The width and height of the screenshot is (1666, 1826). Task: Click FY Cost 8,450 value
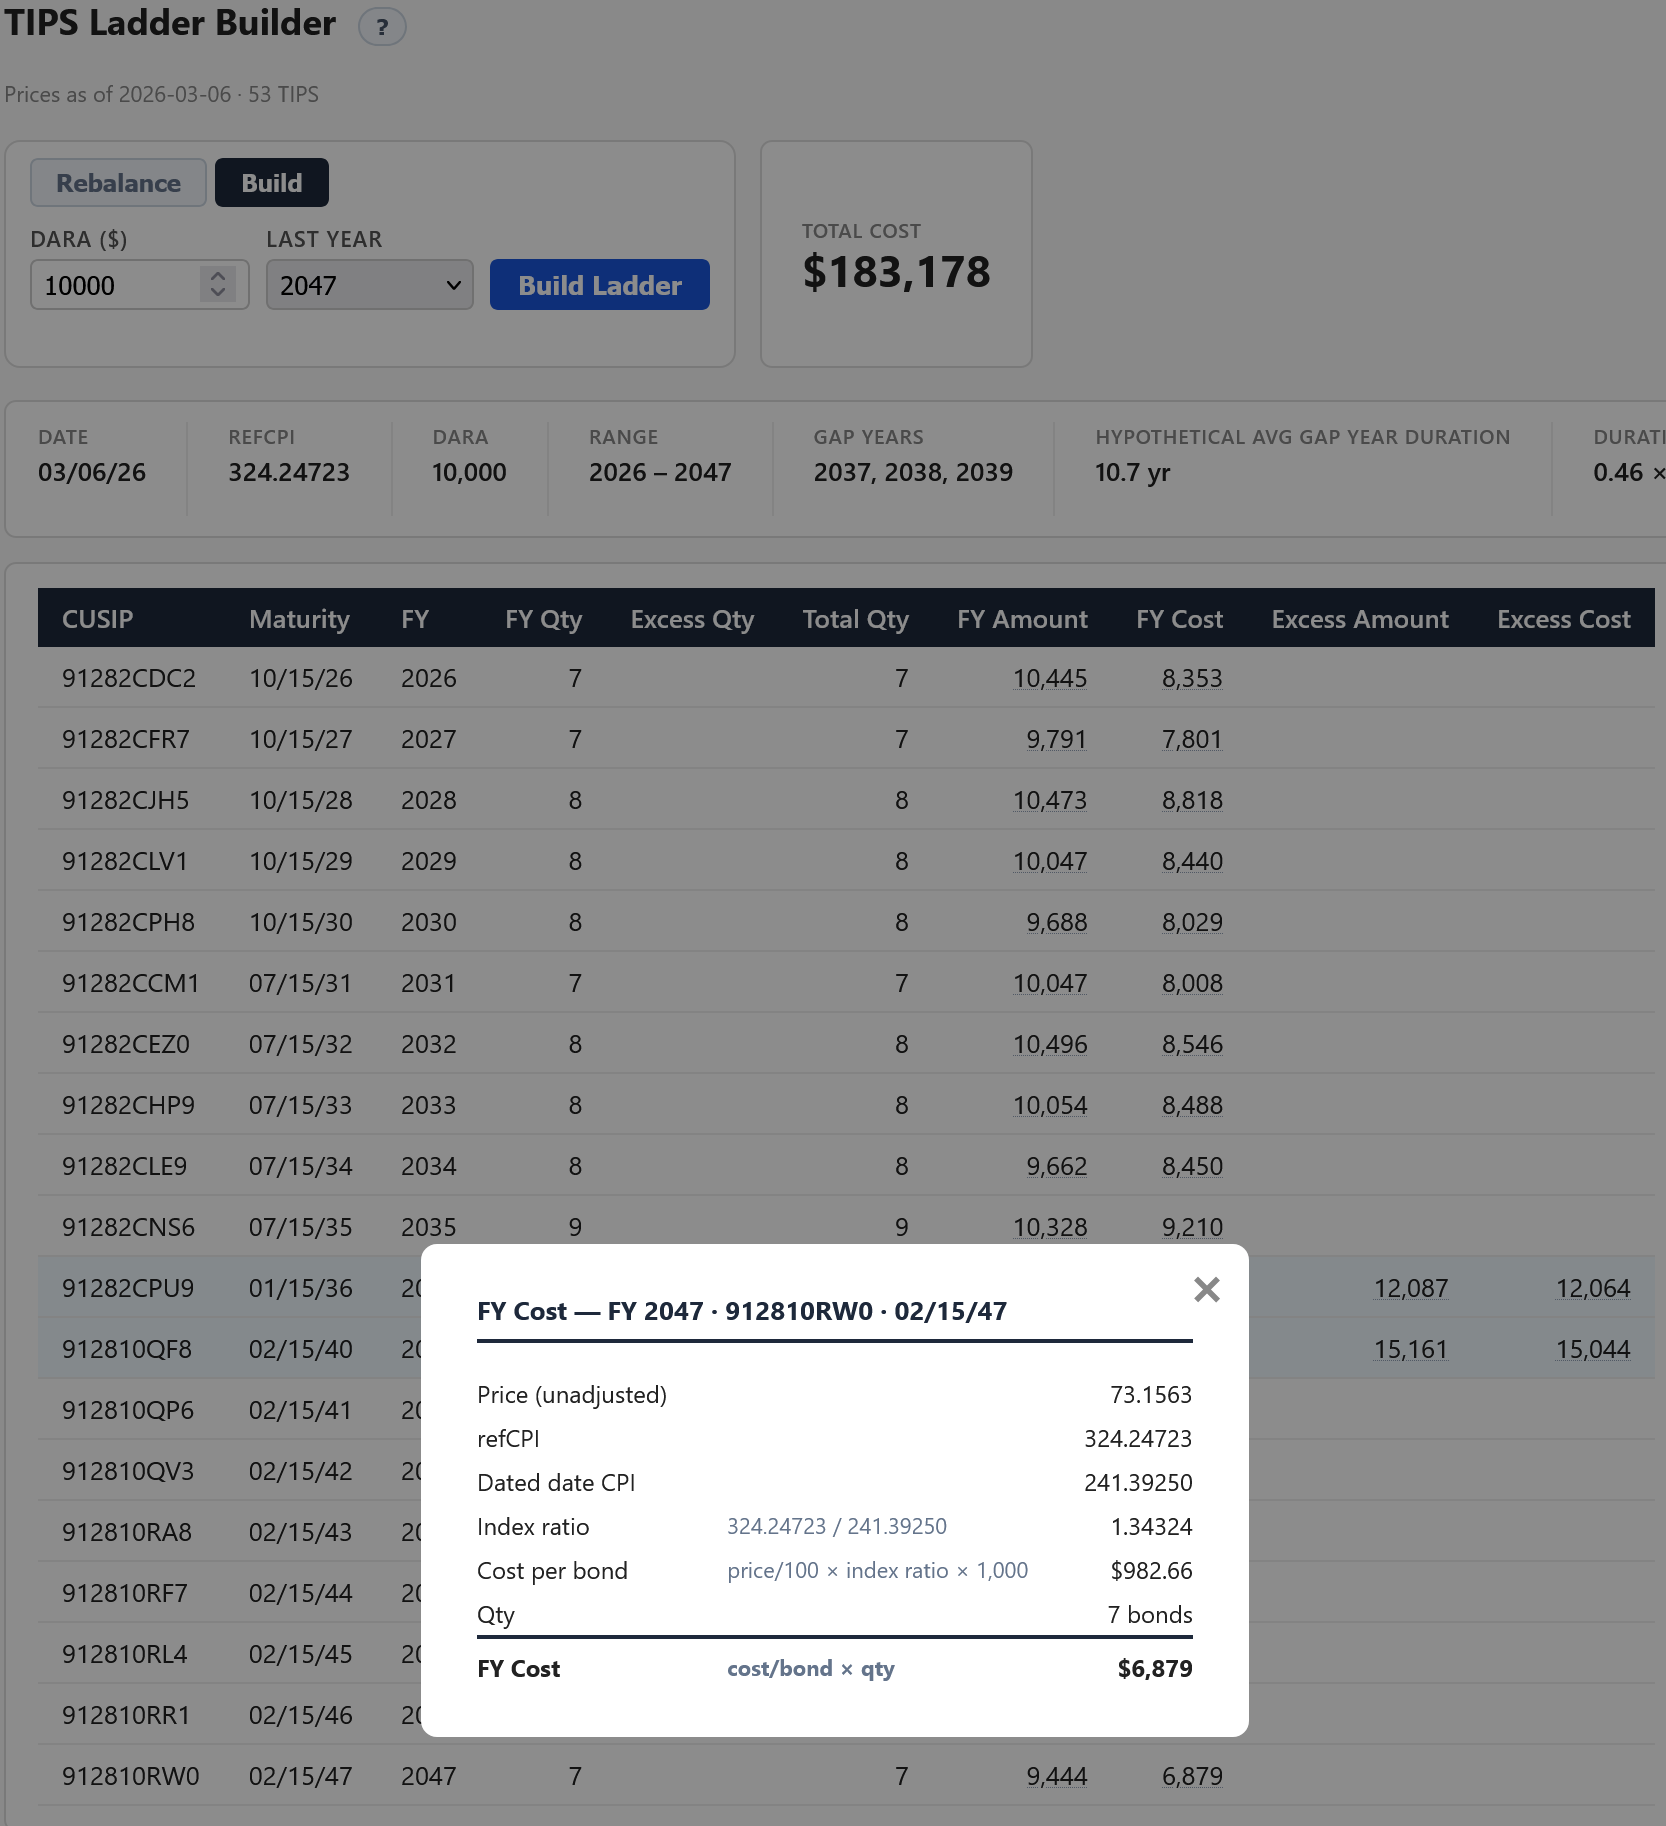coord(1192,1166)
